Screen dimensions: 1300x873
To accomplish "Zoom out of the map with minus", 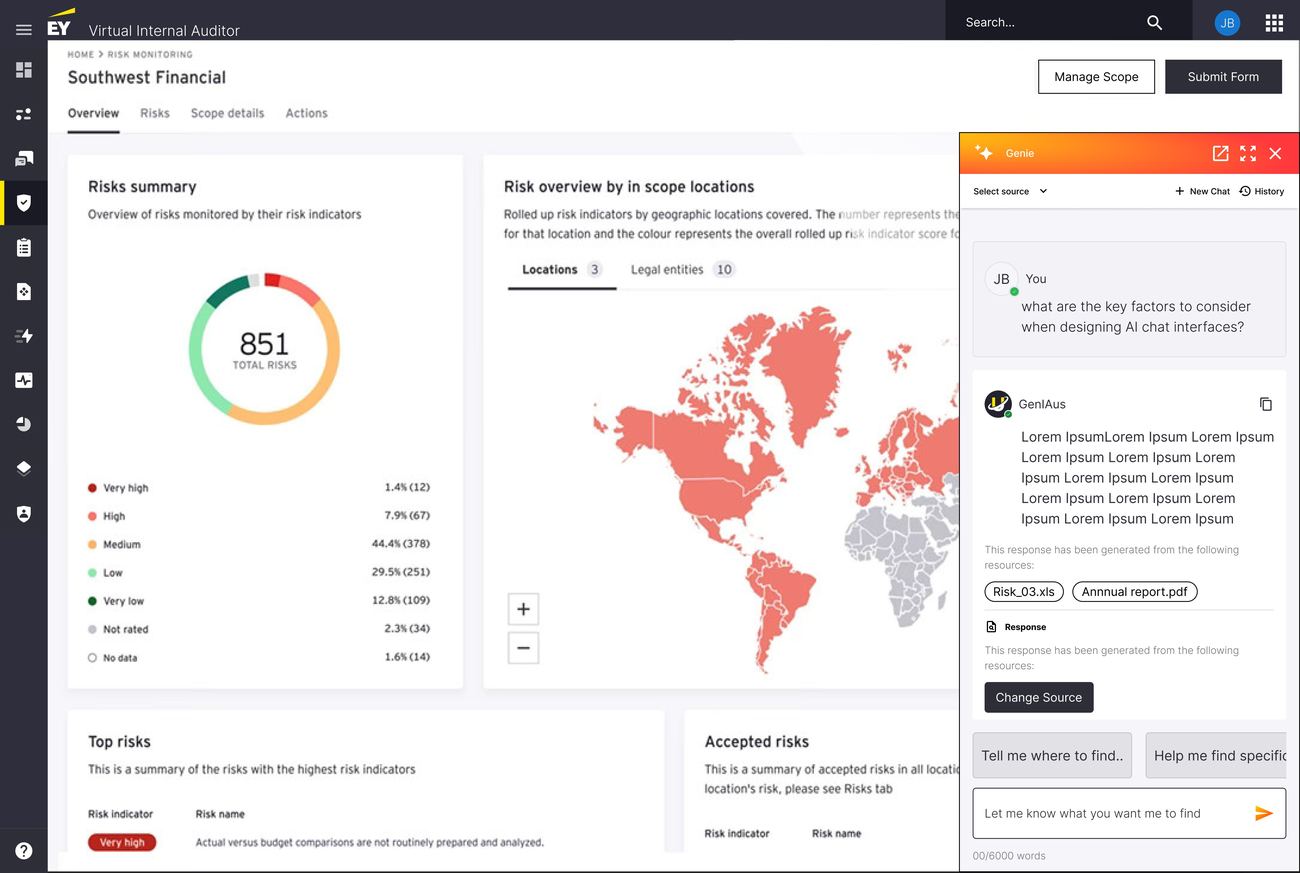I will [x=523, y=648].
